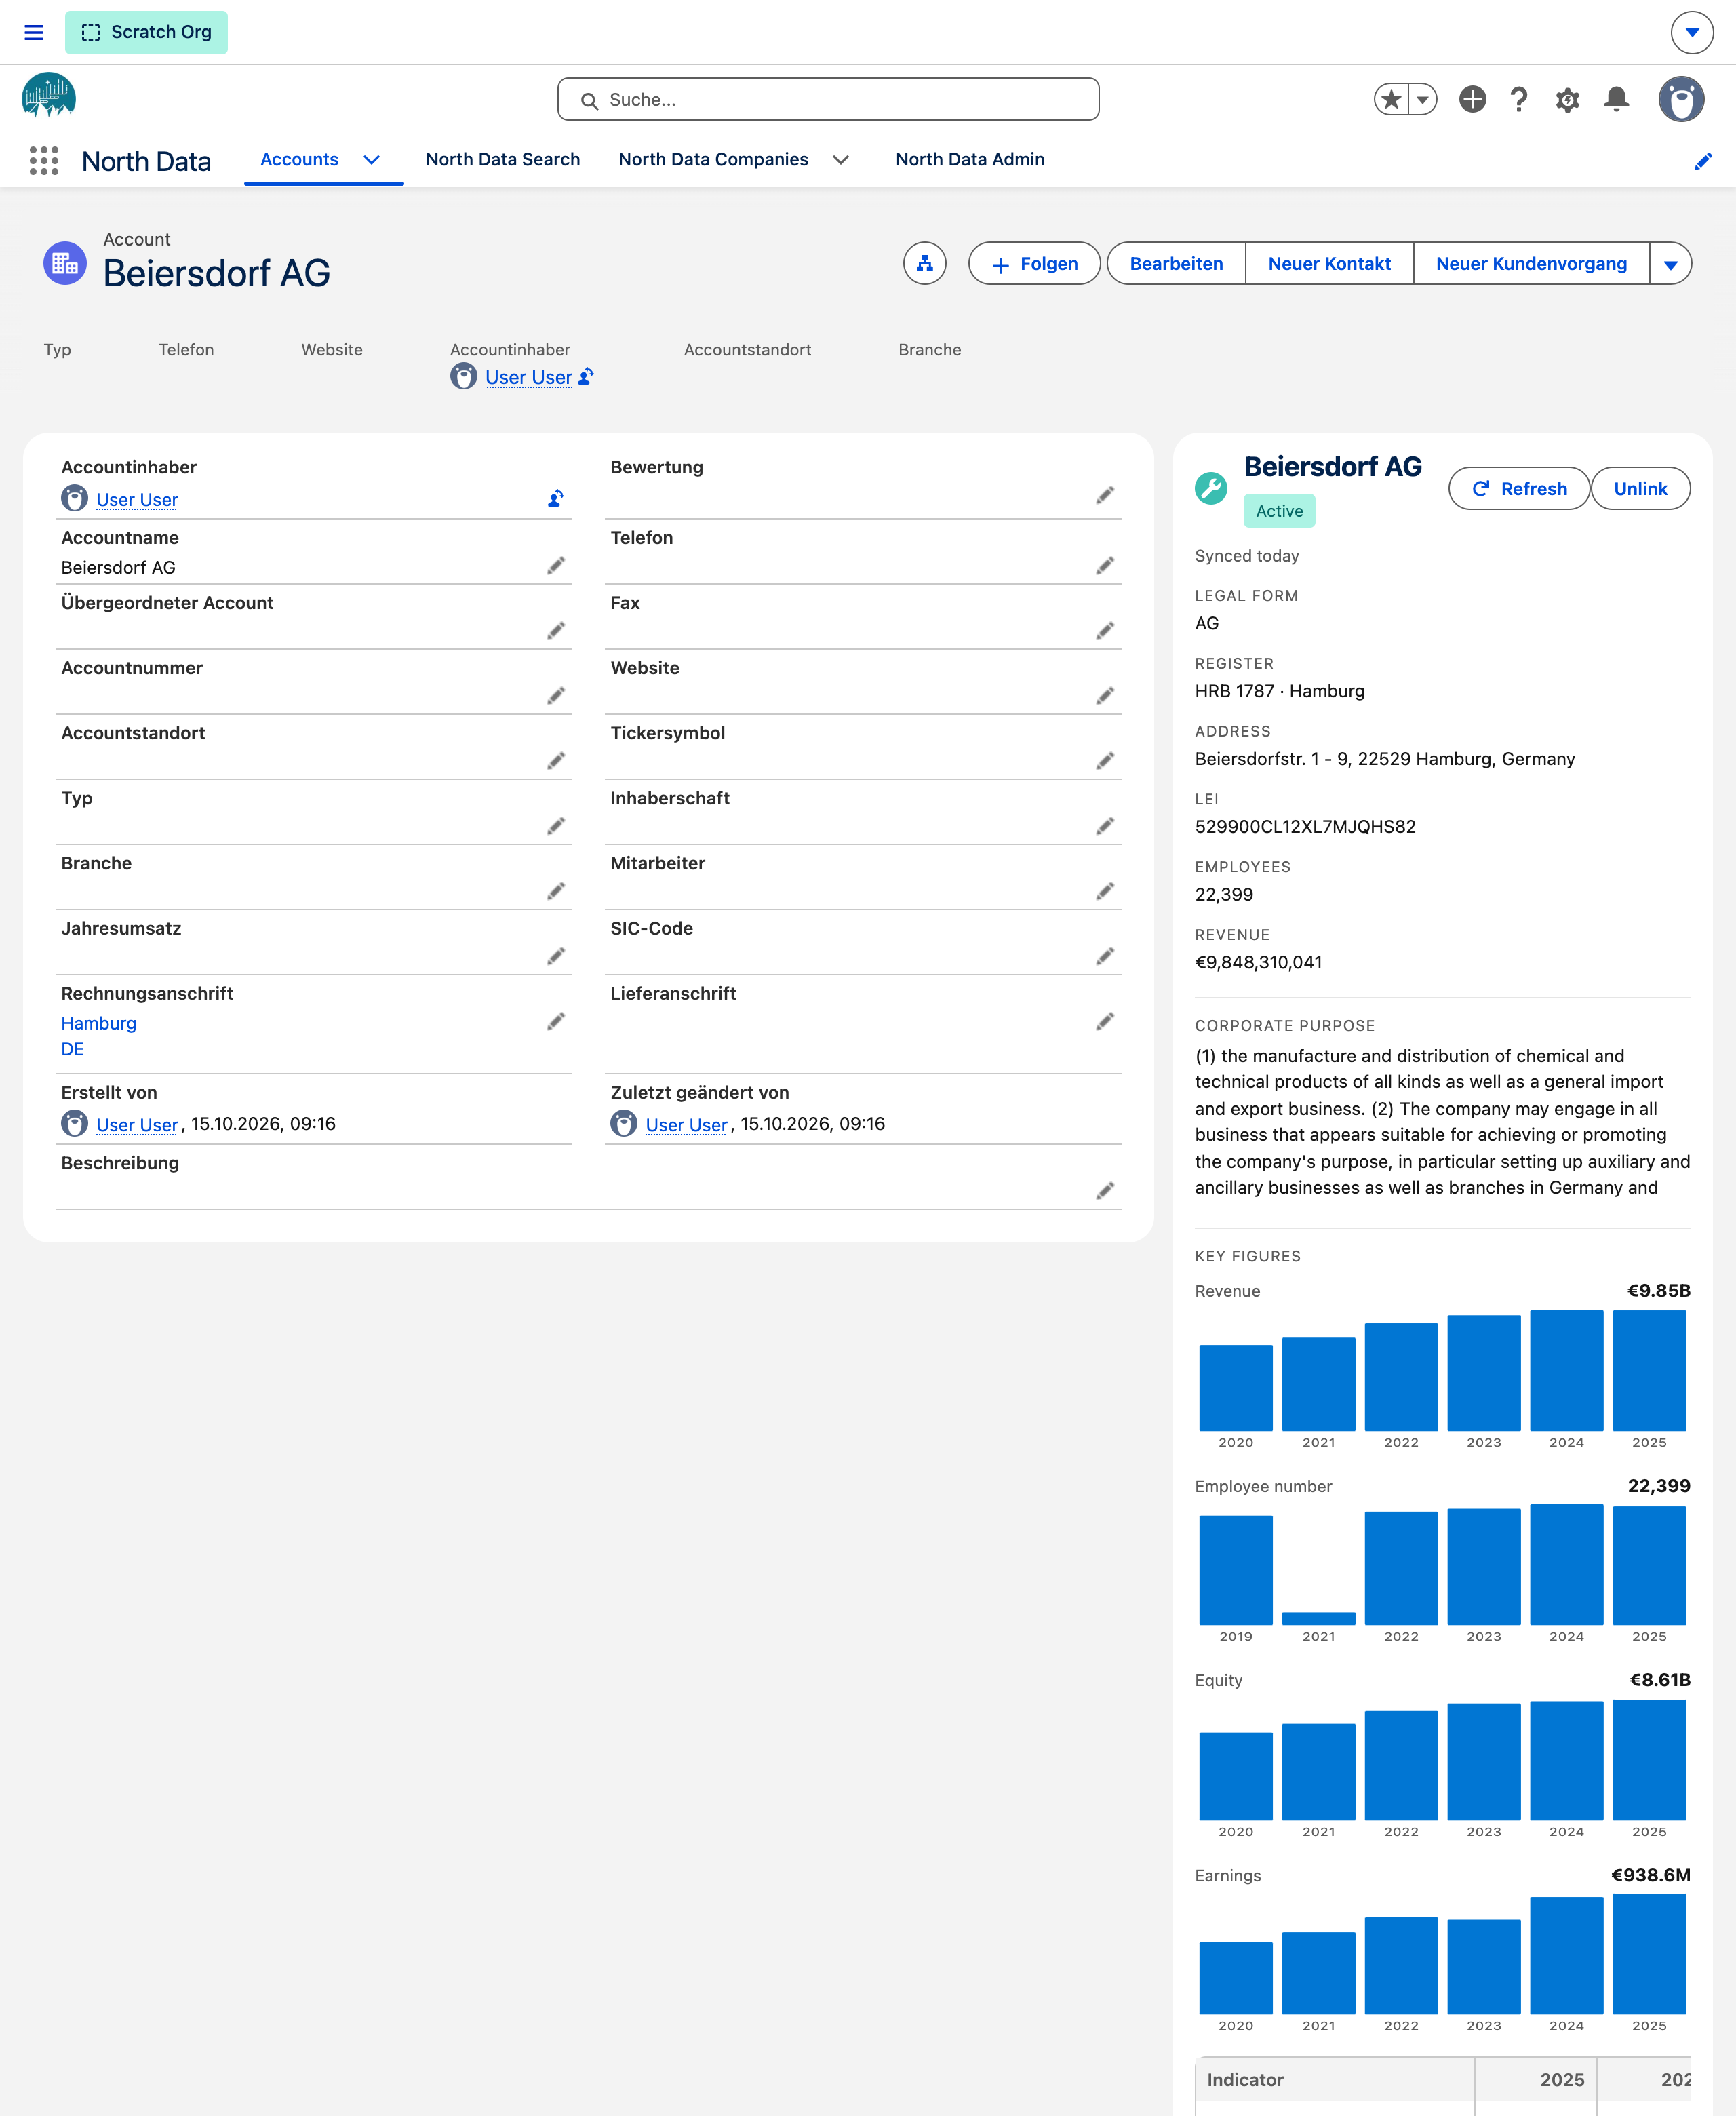Image resolution: width=1736 pixels, height=2116 pixels.
Task: Change owner icon in Accountinhaber detail field
Action: [x=556, y=498]
